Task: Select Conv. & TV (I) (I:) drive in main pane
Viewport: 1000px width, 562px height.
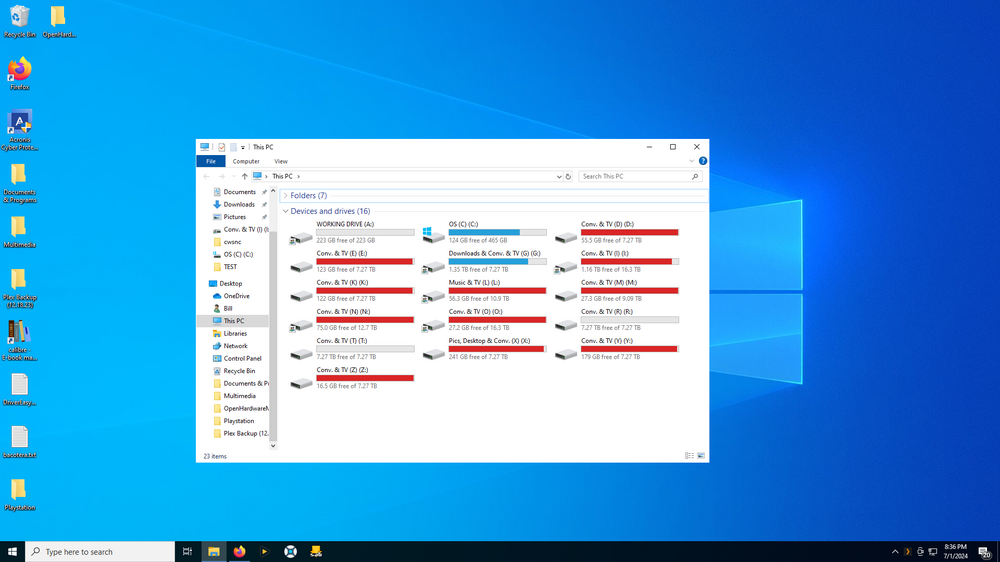Action: [x=617, y=262]
